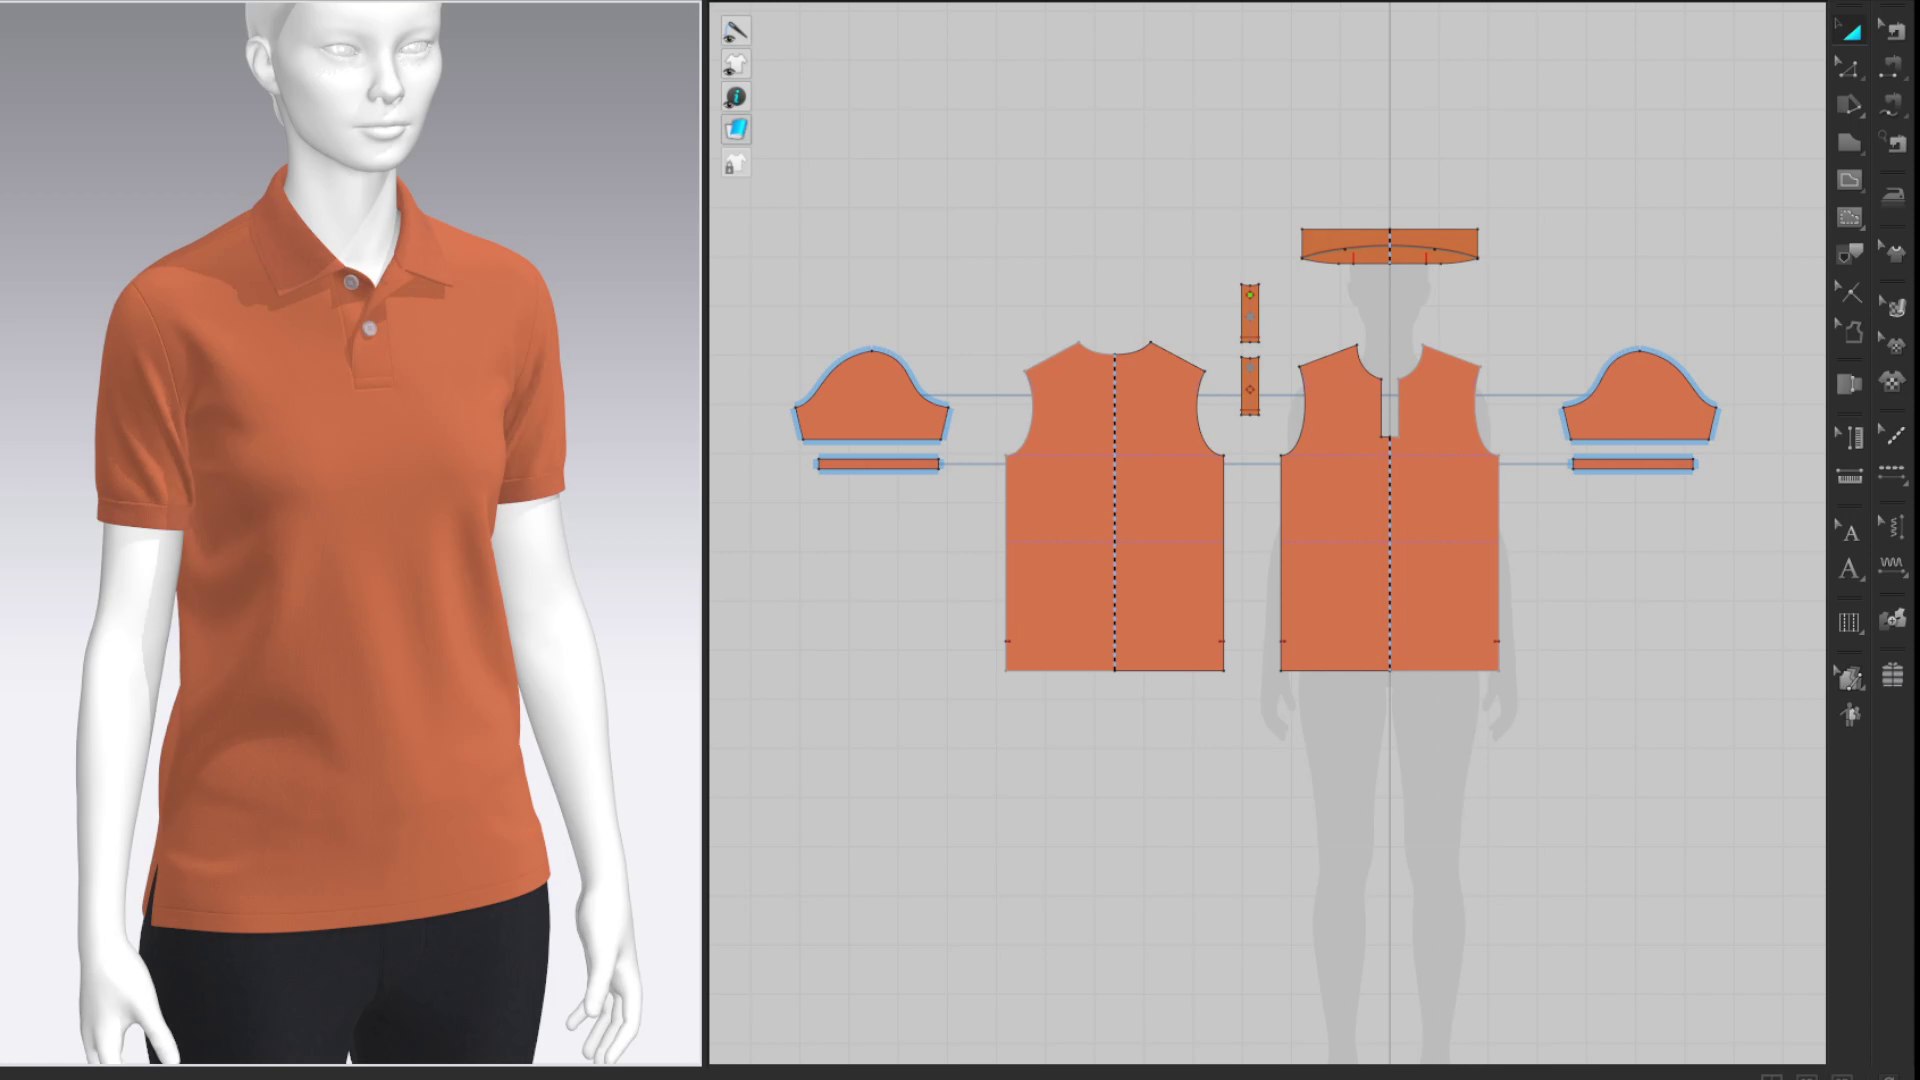Viewport: 1920px width, 1080px height.
Task: Select the Segment Puckering zigzag tool
Action: (x=1891, y=566)
